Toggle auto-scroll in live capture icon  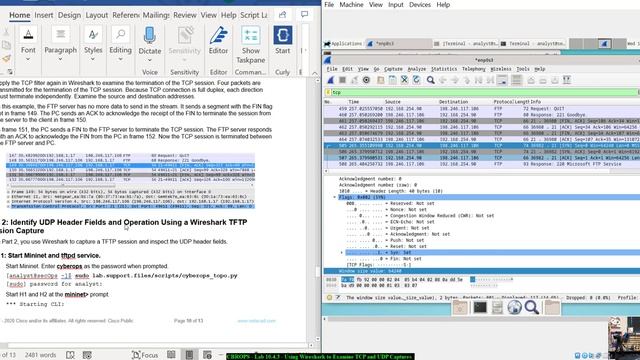502,80
